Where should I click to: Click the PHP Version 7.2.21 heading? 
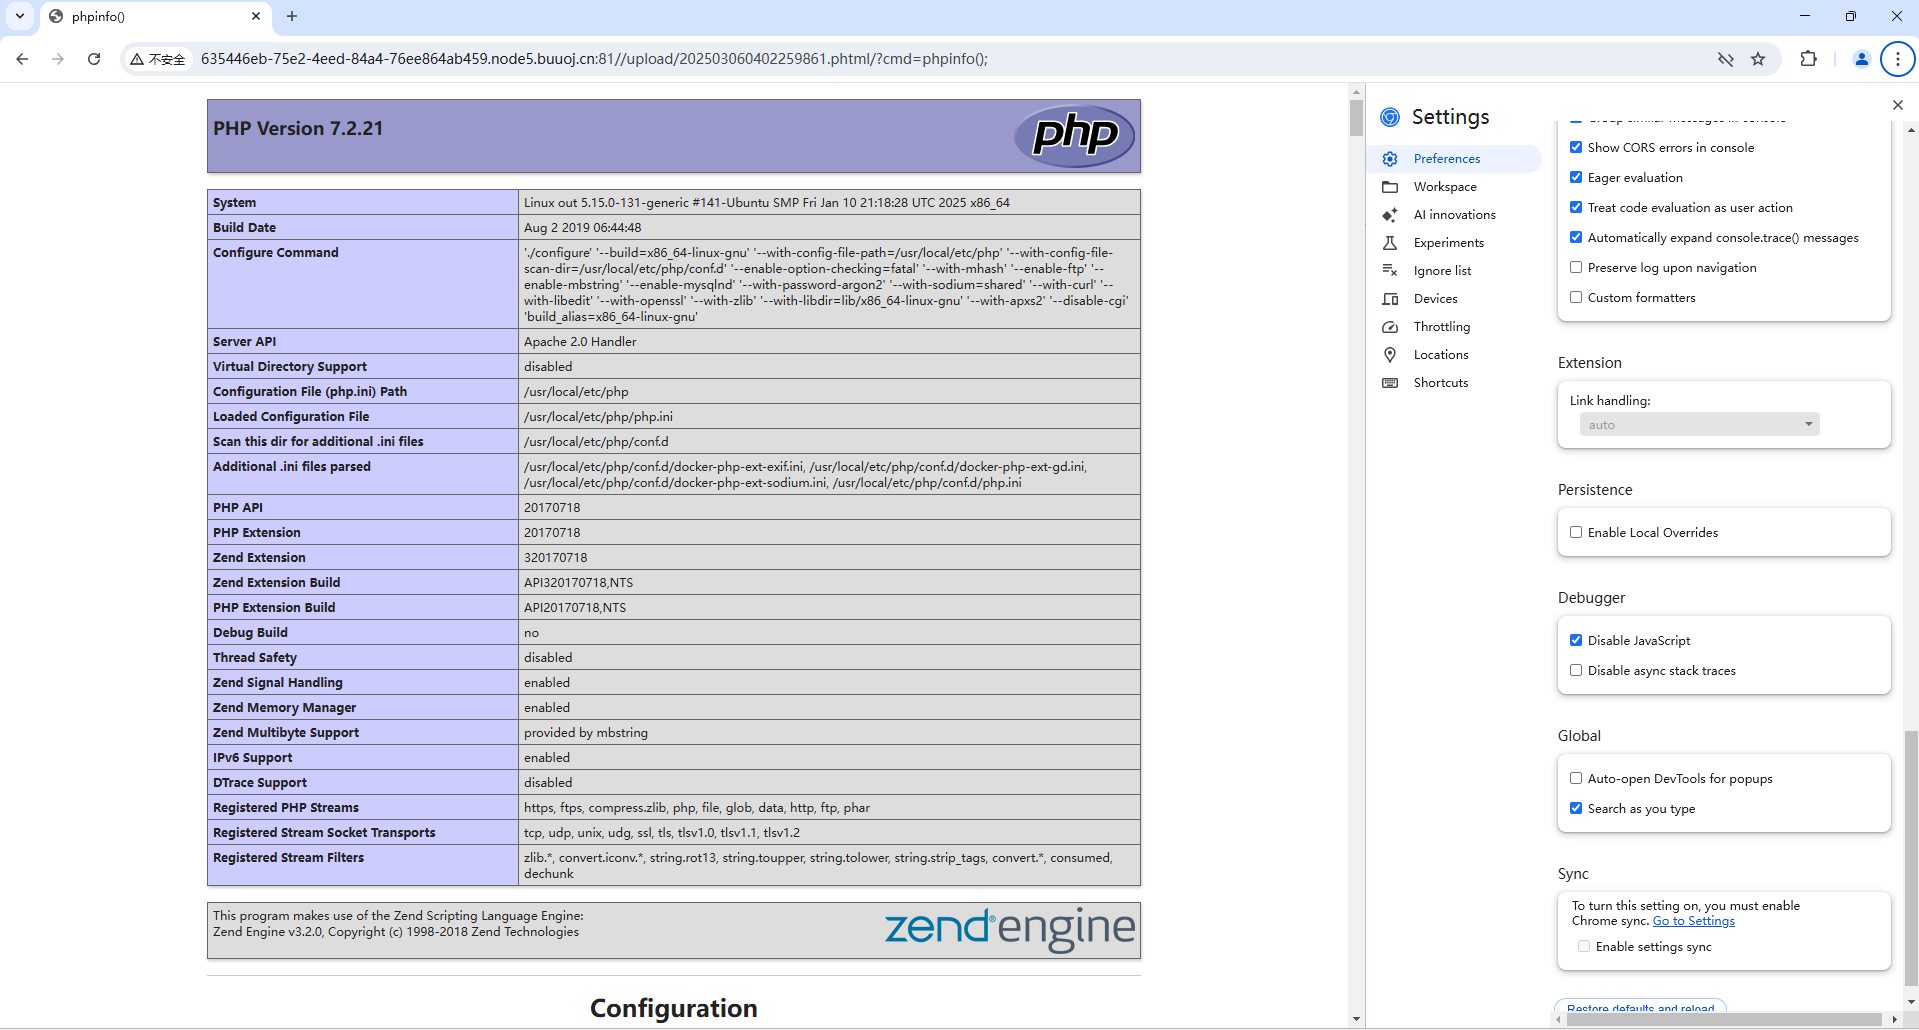coord(298,129)
